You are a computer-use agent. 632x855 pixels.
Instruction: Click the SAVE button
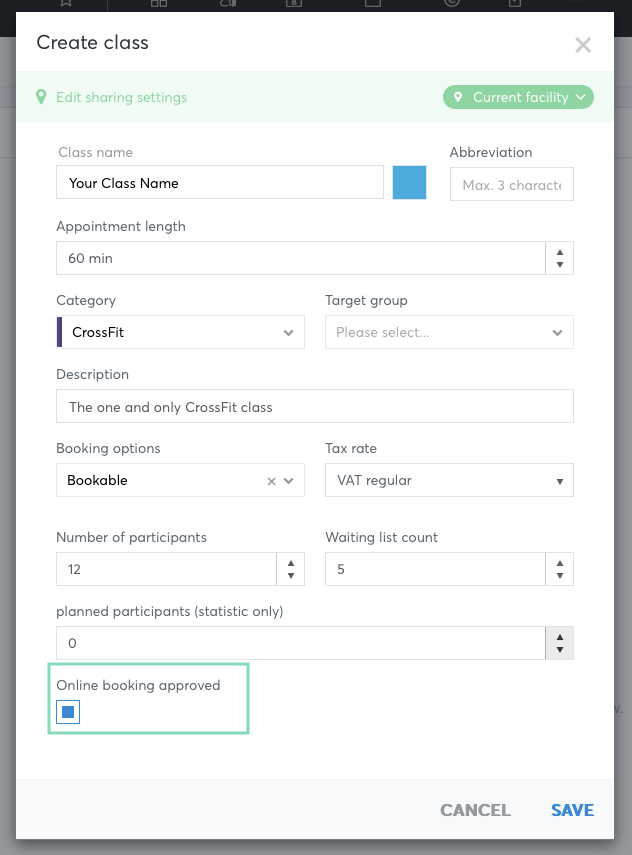pyautogui.click(x=573, y=810)
